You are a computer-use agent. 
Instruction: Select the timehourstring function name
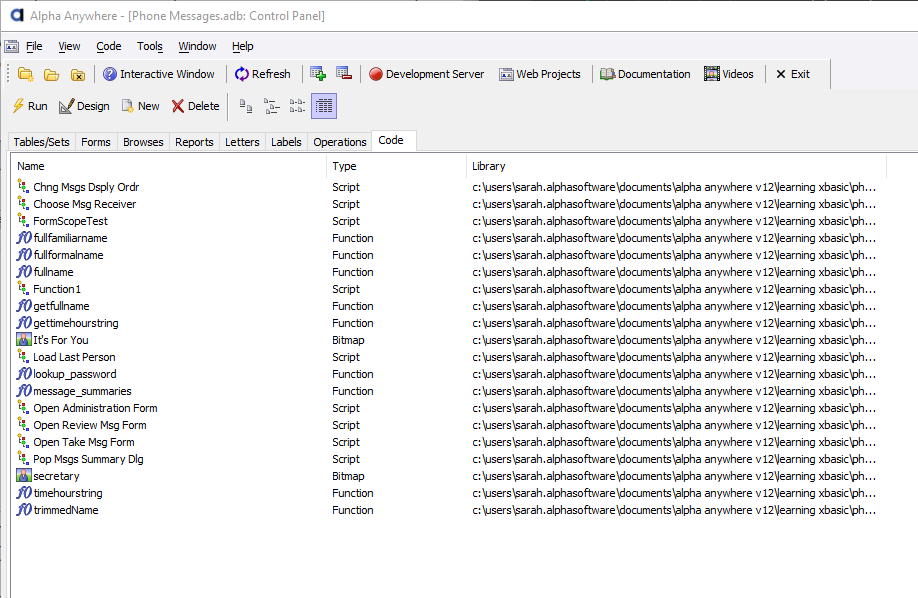pyautogui.click(x=68, y=493)
